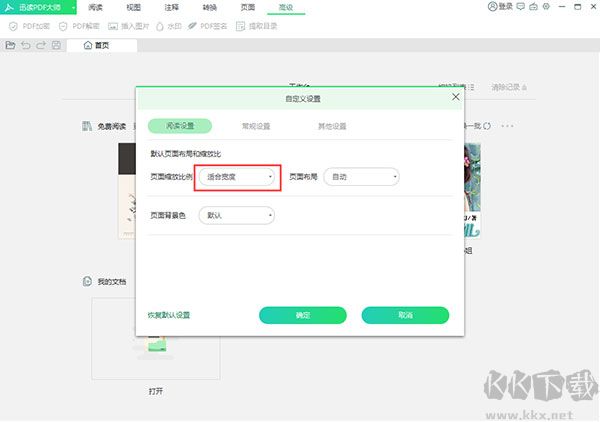Click the open folder icon in quick toolbar

pos(11,45)
